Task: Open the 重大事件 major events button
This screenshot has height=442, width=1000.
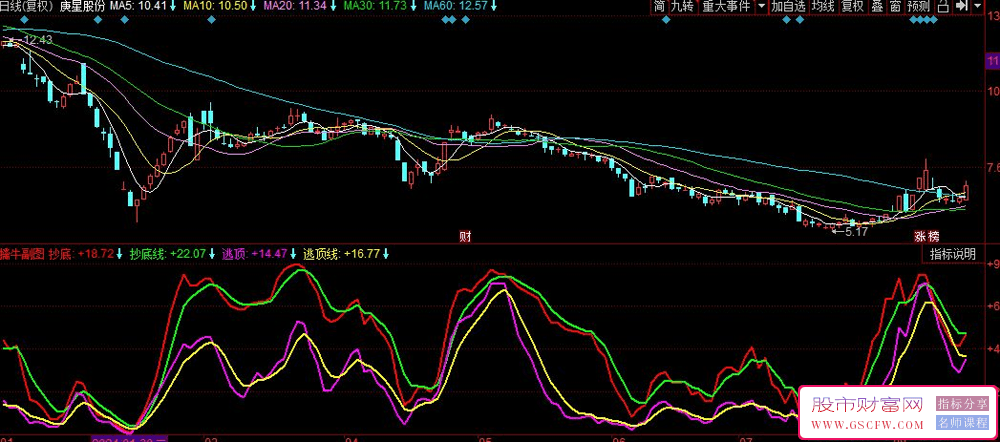Action: coord(725,6)
